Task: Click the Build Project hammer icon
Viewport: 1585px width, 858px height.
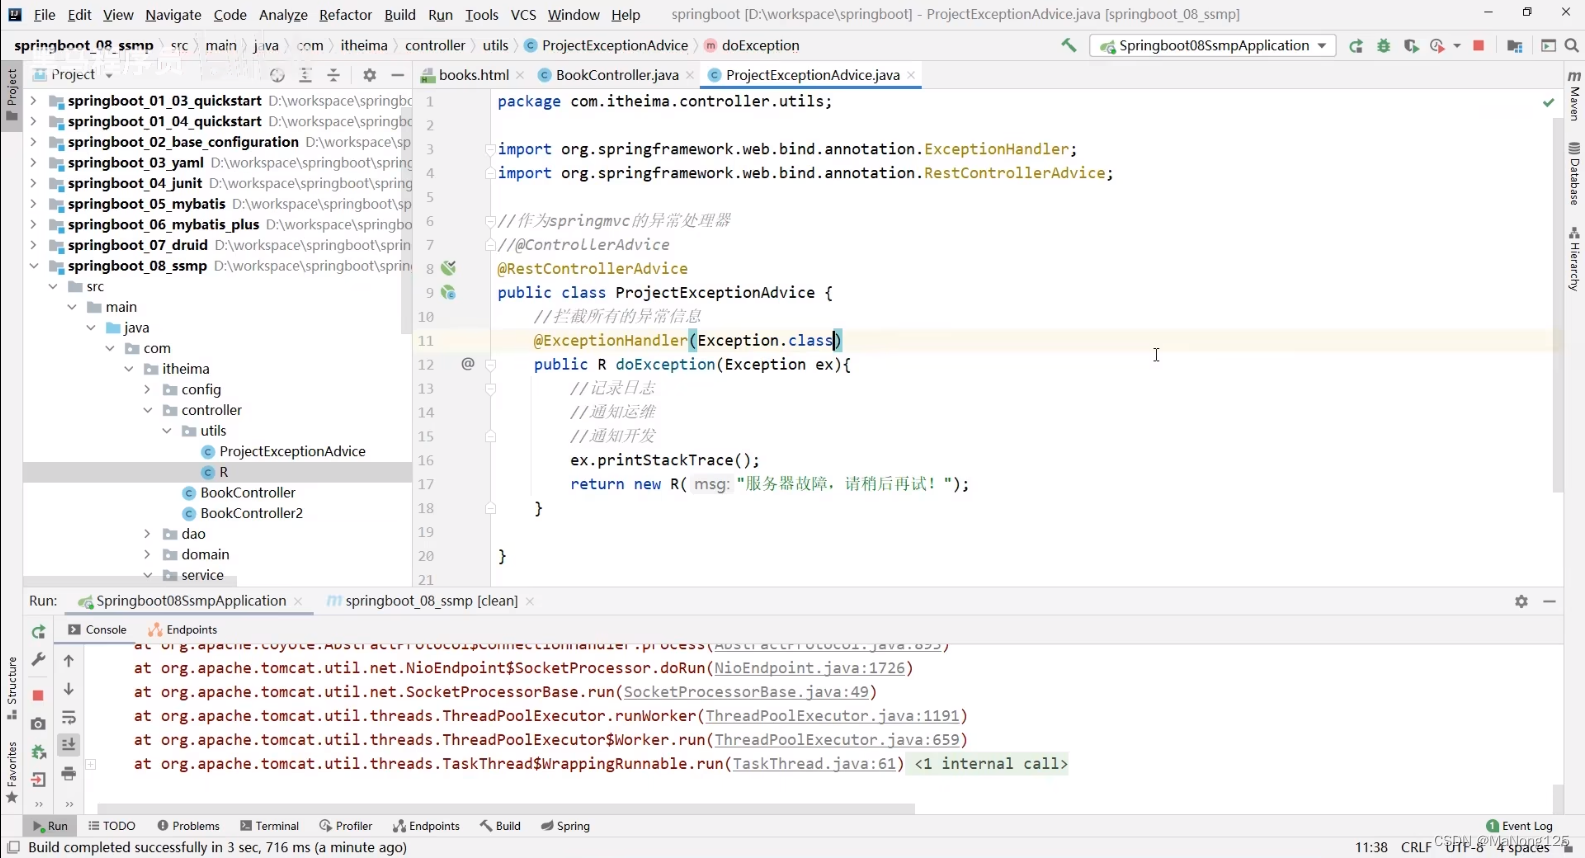Action: pyautogui.click(x=1069, y=45)
